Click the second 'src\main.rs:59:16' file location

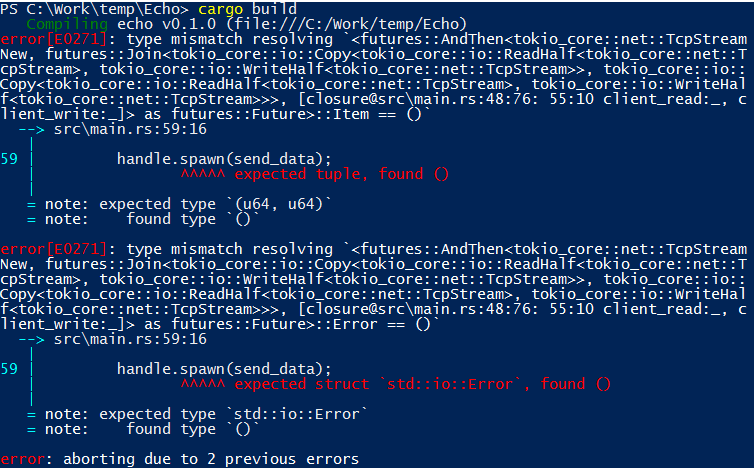(130, 339)
